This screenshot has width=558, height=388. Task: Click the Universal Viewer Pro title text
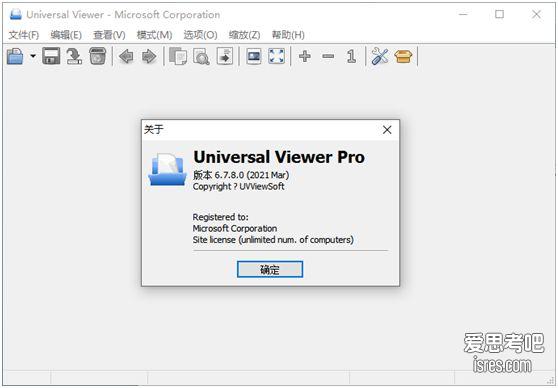point(279,157)
